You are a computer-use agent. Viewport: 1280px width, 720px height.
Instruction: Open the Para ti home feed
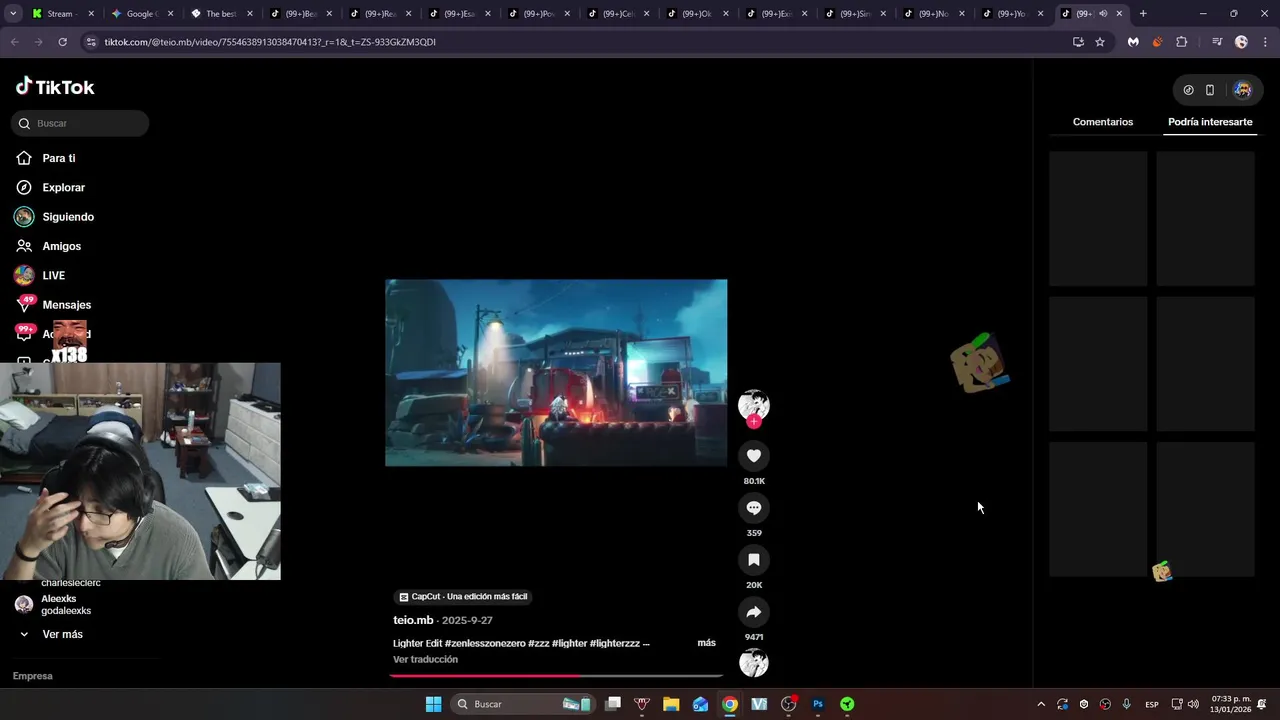pyautogui.click(x=58, y=158)
